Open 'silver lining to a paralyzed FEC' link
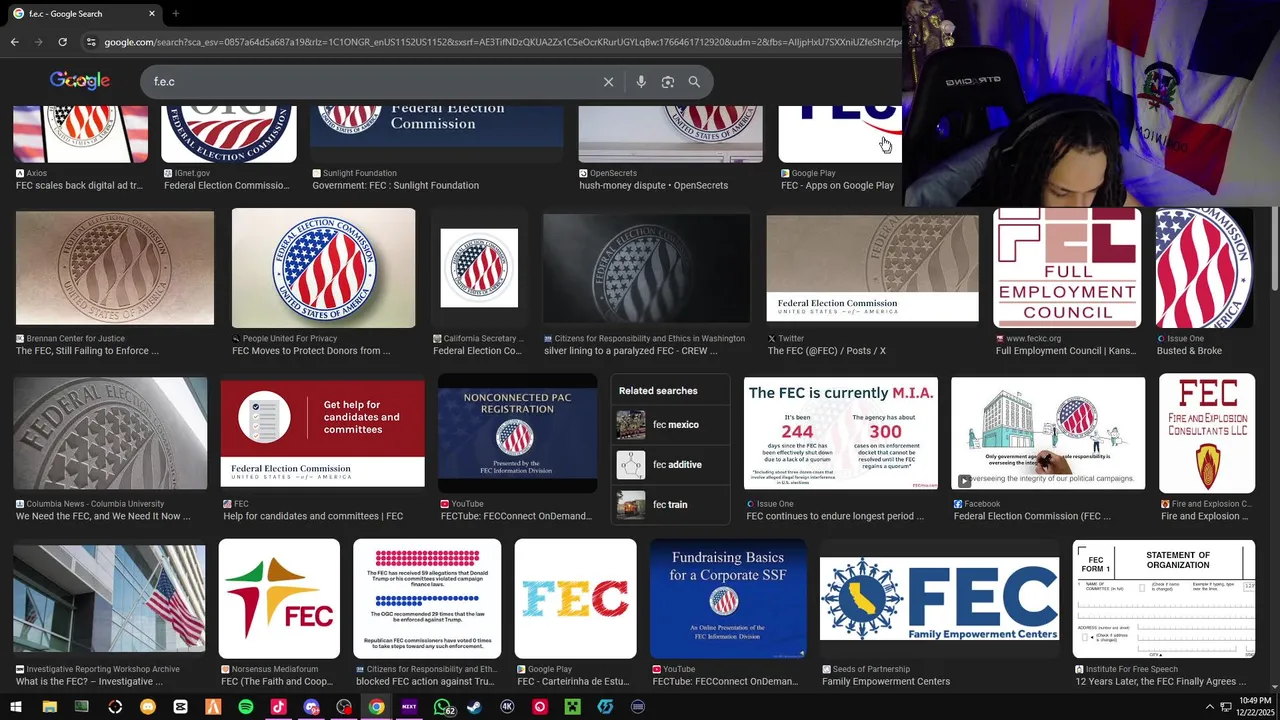Screen dimensions: 1280x720 (631, 351)
